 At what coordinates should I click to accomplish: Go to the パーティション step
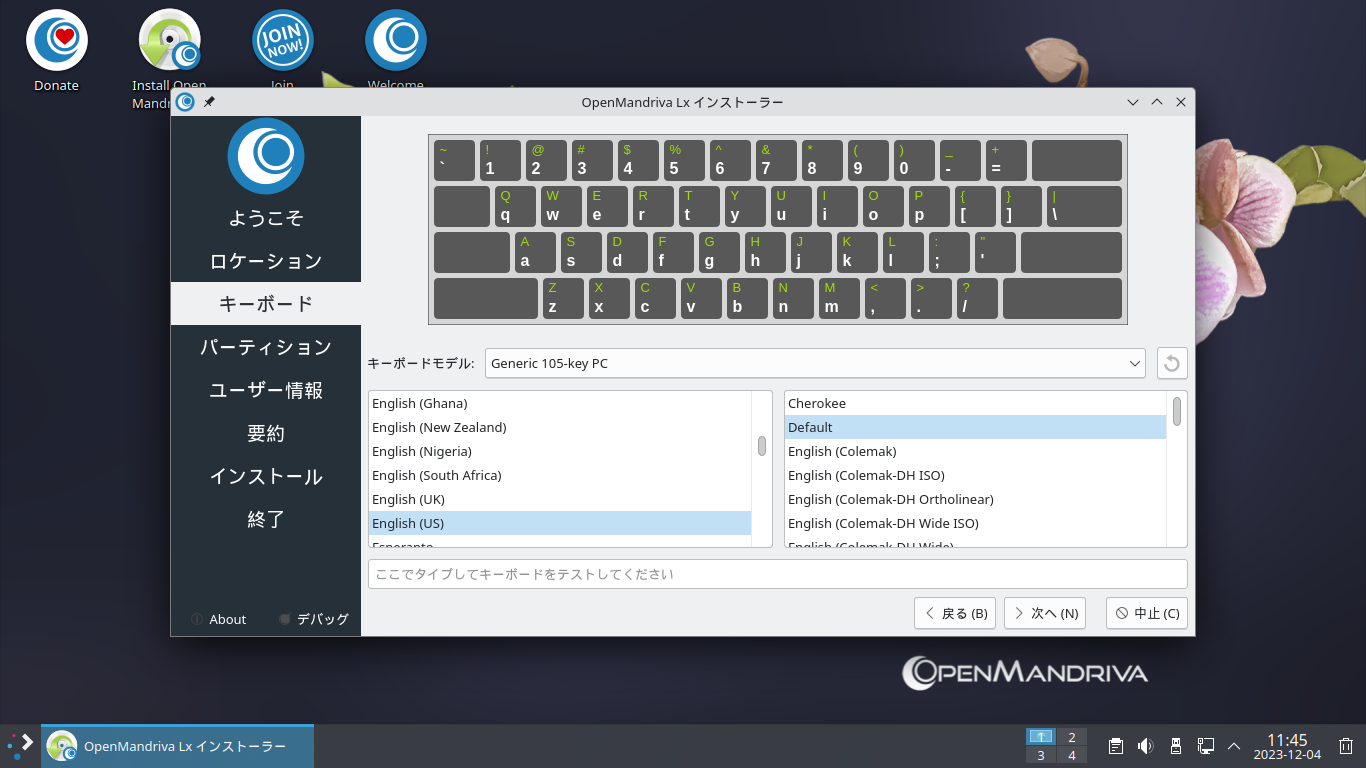265,346
